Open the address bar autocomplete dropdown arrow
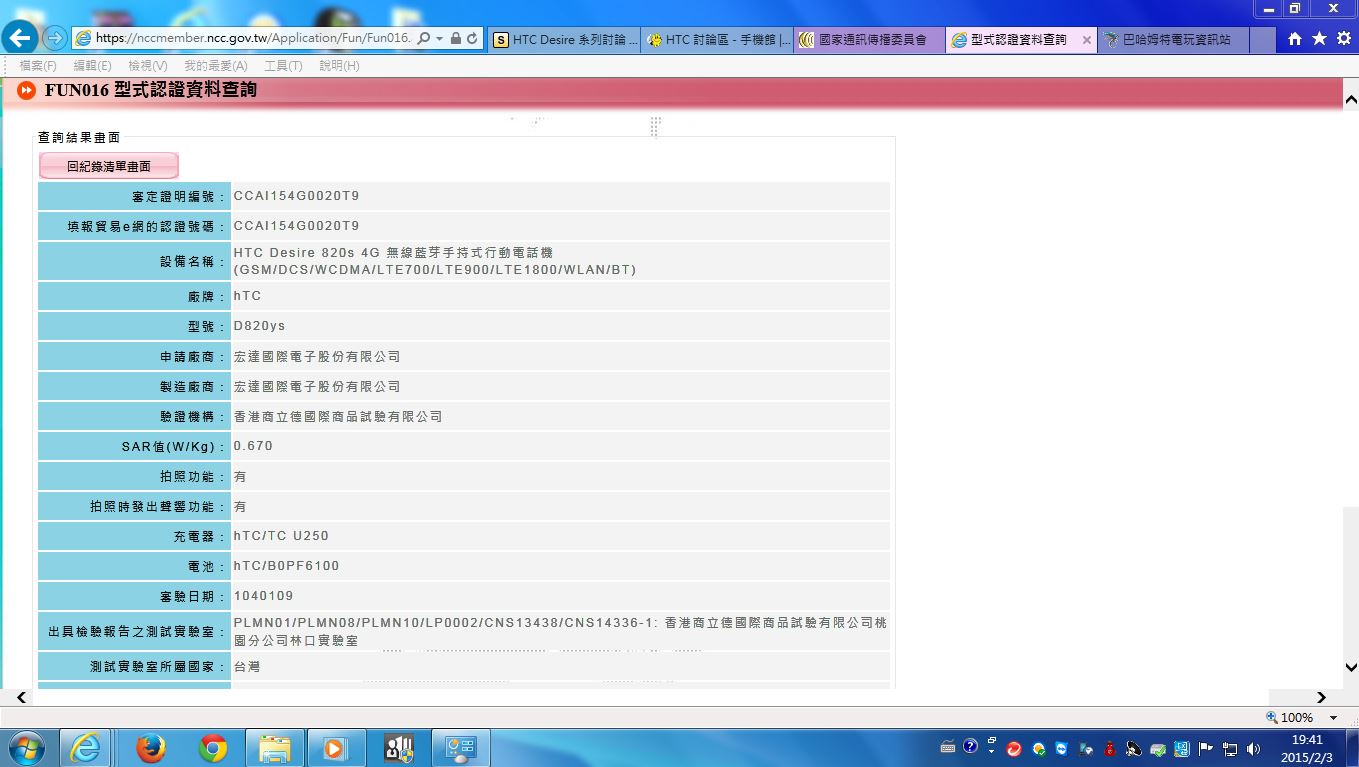1359x767 pixels. (x=439, y=39)
